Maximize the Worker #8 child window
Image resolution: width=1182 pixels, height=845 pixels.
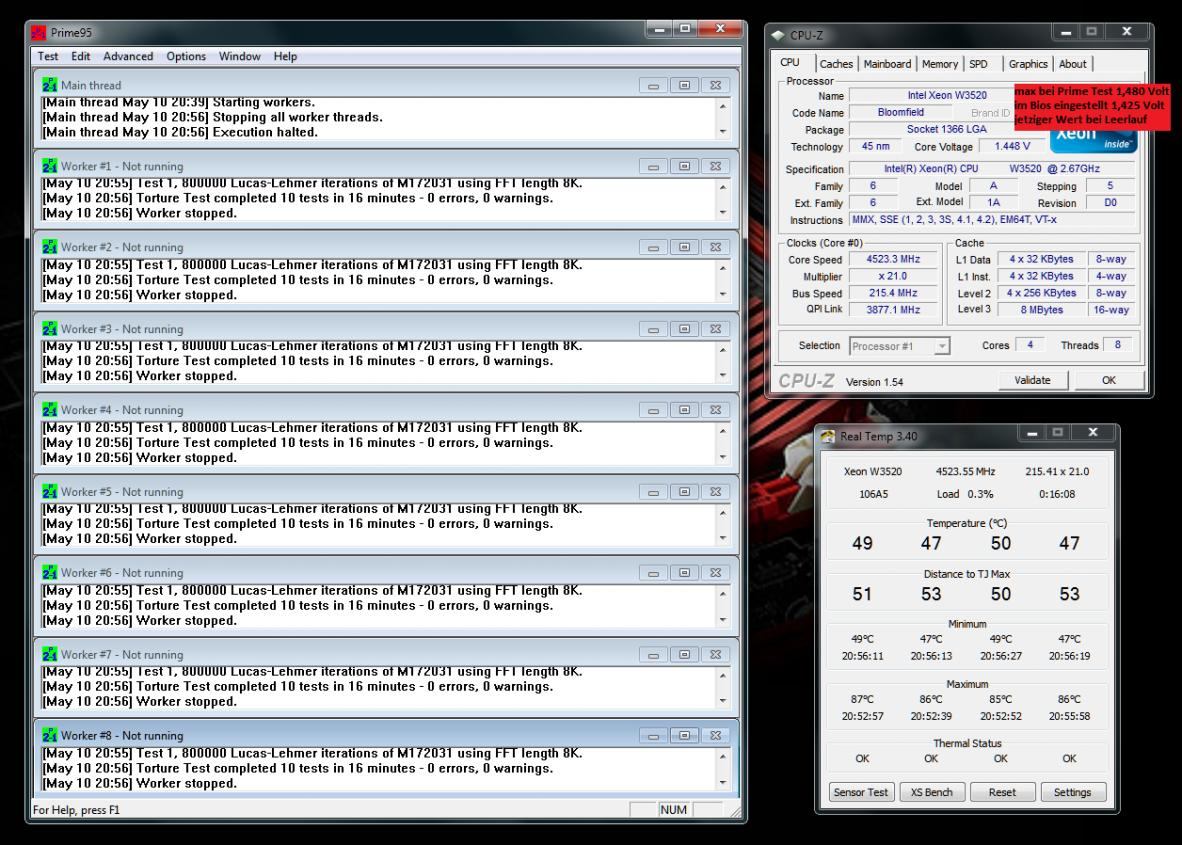(684, 735)
